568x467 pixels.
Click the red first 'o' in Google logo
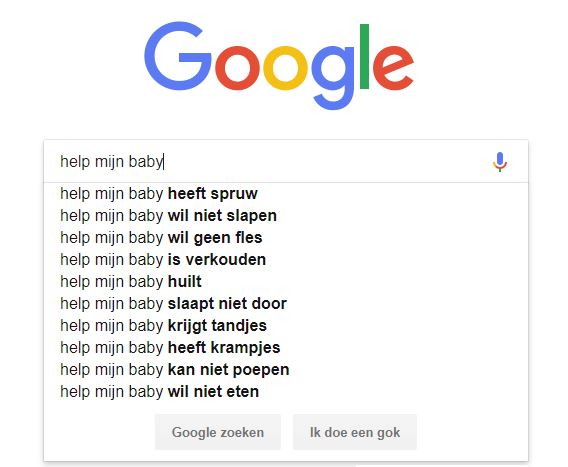[x=238, y=68]
